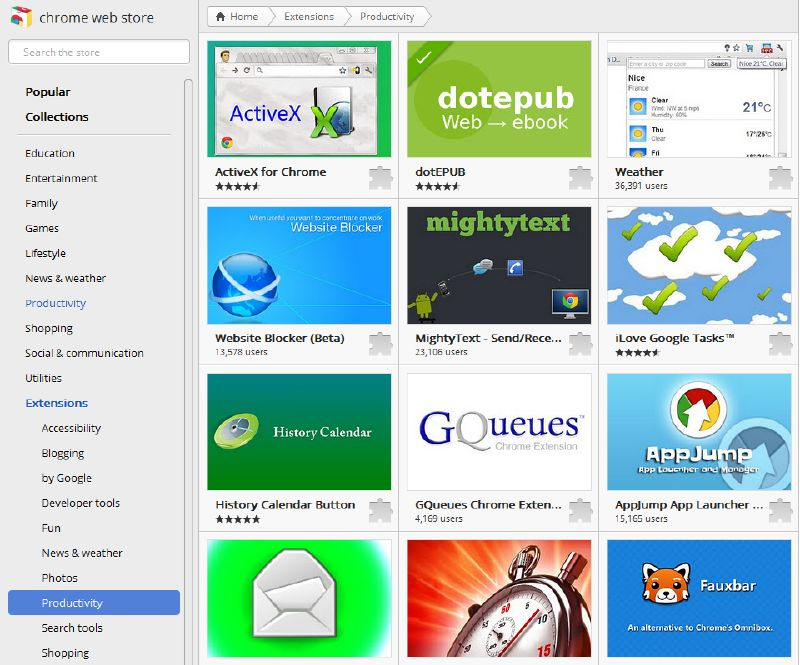This screenshot has height=665, width=800.
Task: Click the '13,578 users' text
Action: pyautogui.click(x=241, y=352)
